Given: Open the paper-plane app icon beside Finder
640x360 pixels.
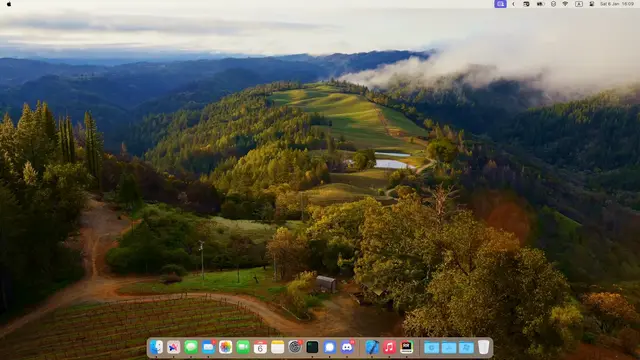Looking at the screenshot, I should (173, 347).
